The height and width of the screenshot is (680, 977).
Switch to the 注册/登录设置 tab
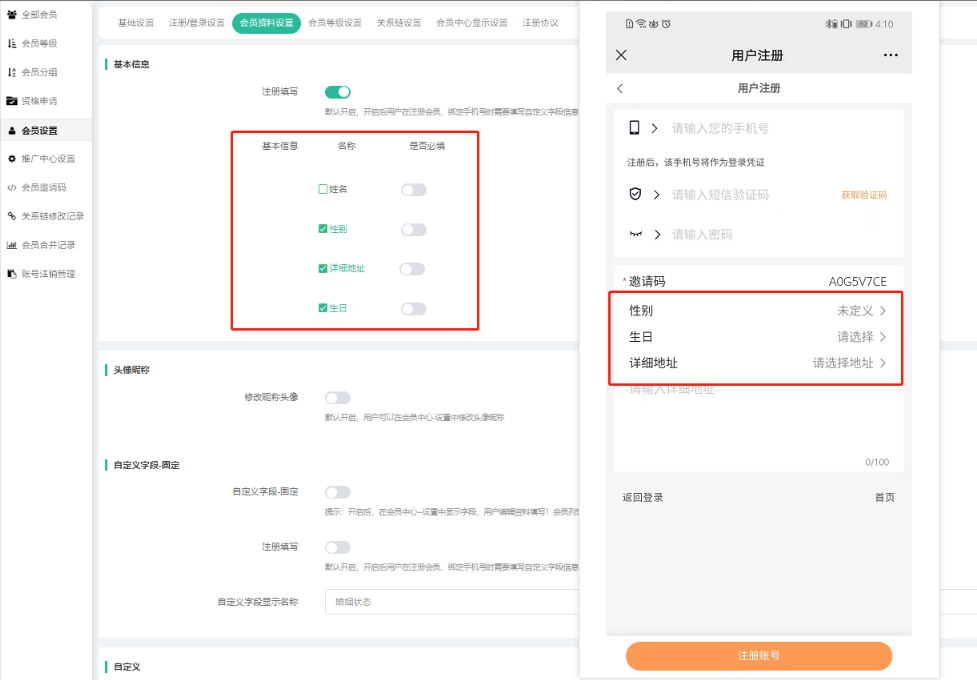(x=196, y=23)
